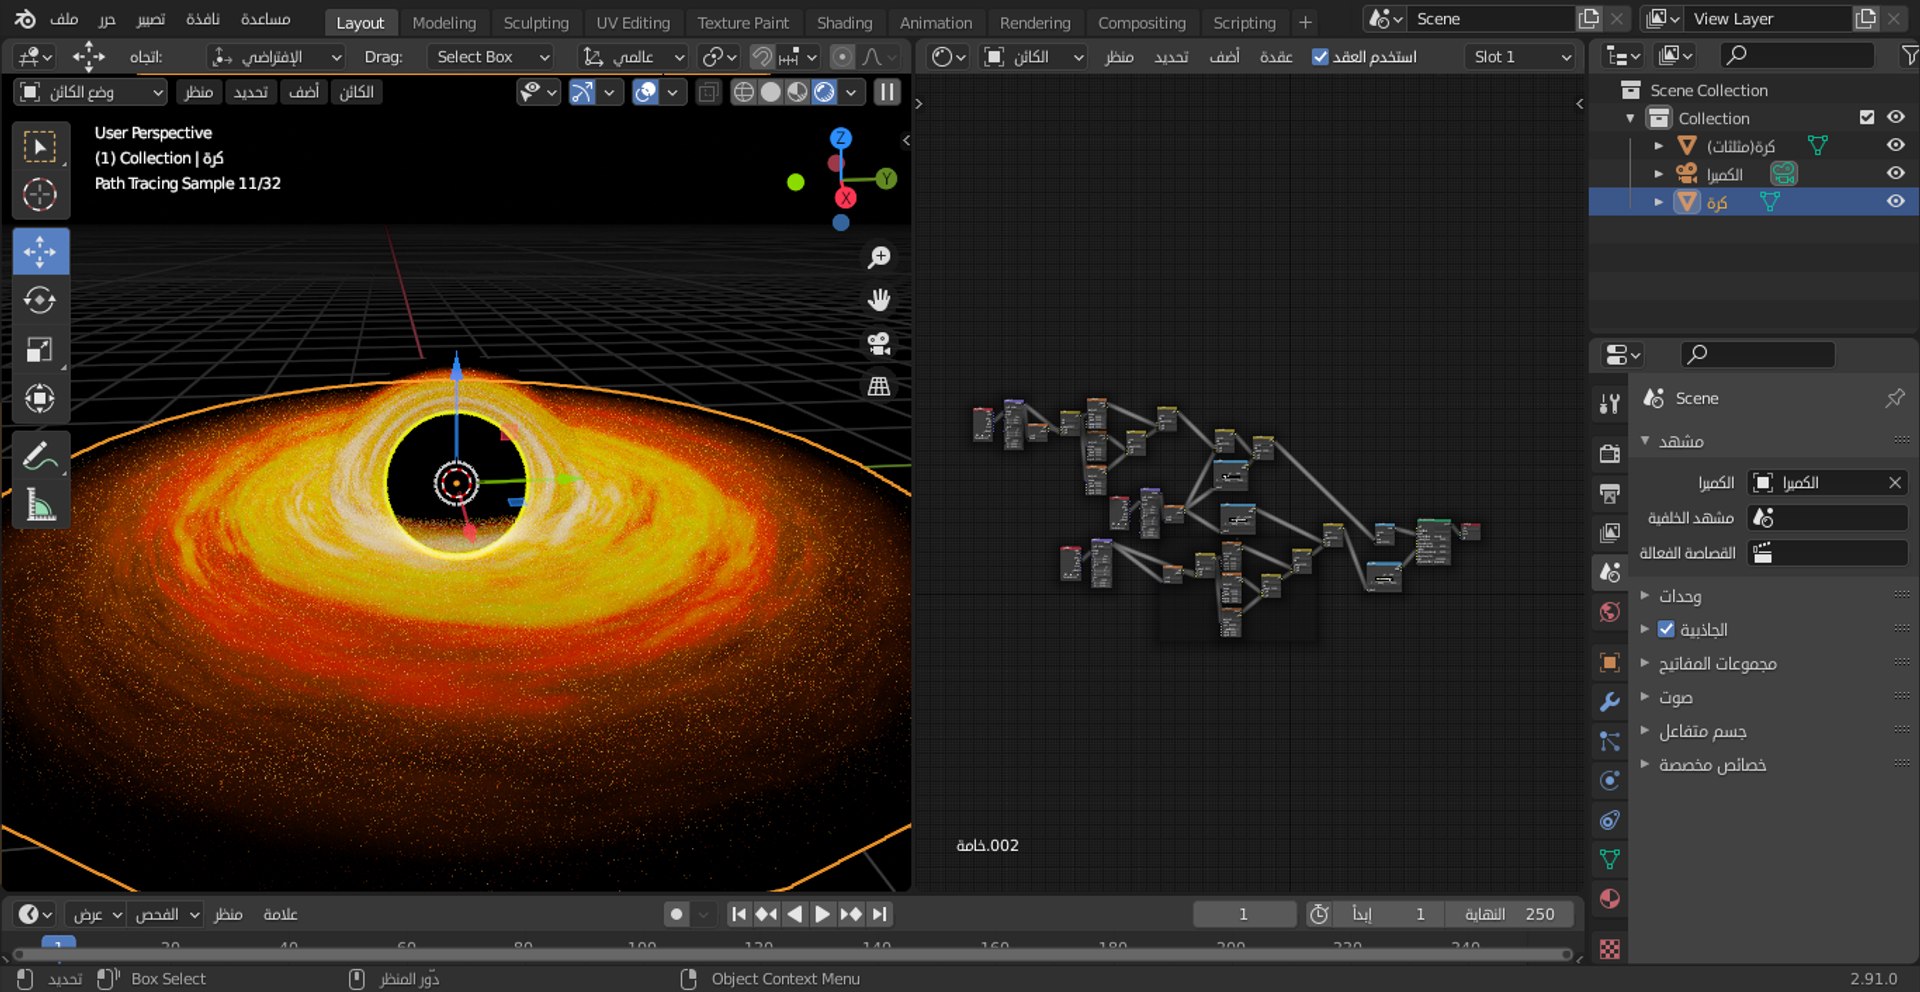Switch to rendered viewport shading
1920x992 pixels.
point(824,92)
